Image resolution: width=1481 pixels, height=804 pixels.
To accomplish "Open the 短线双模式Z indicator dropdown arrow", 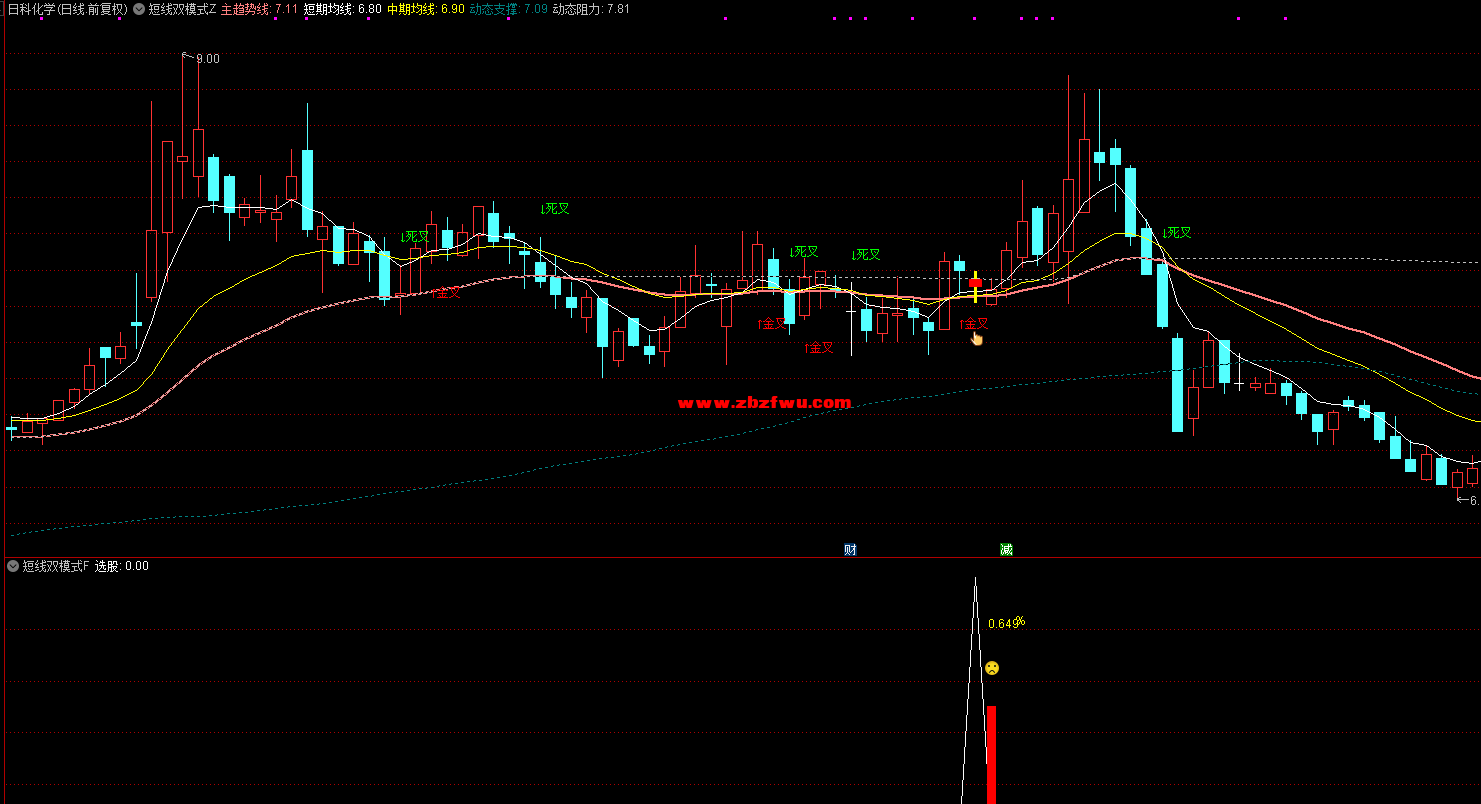I will 139,8.
